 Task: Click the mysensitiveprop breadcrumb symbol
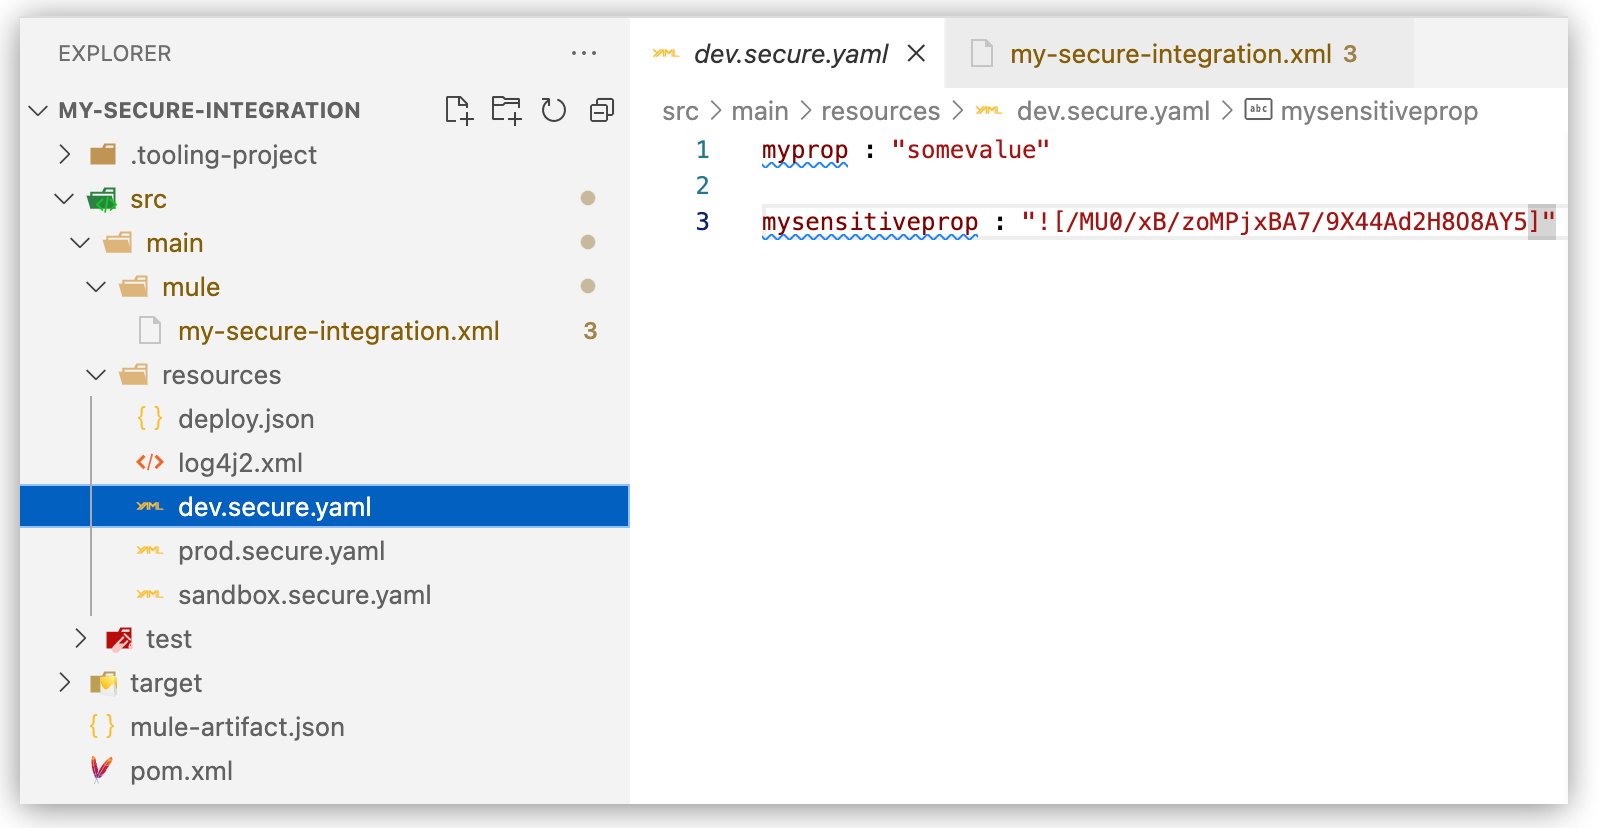[x=1379, y=111]
